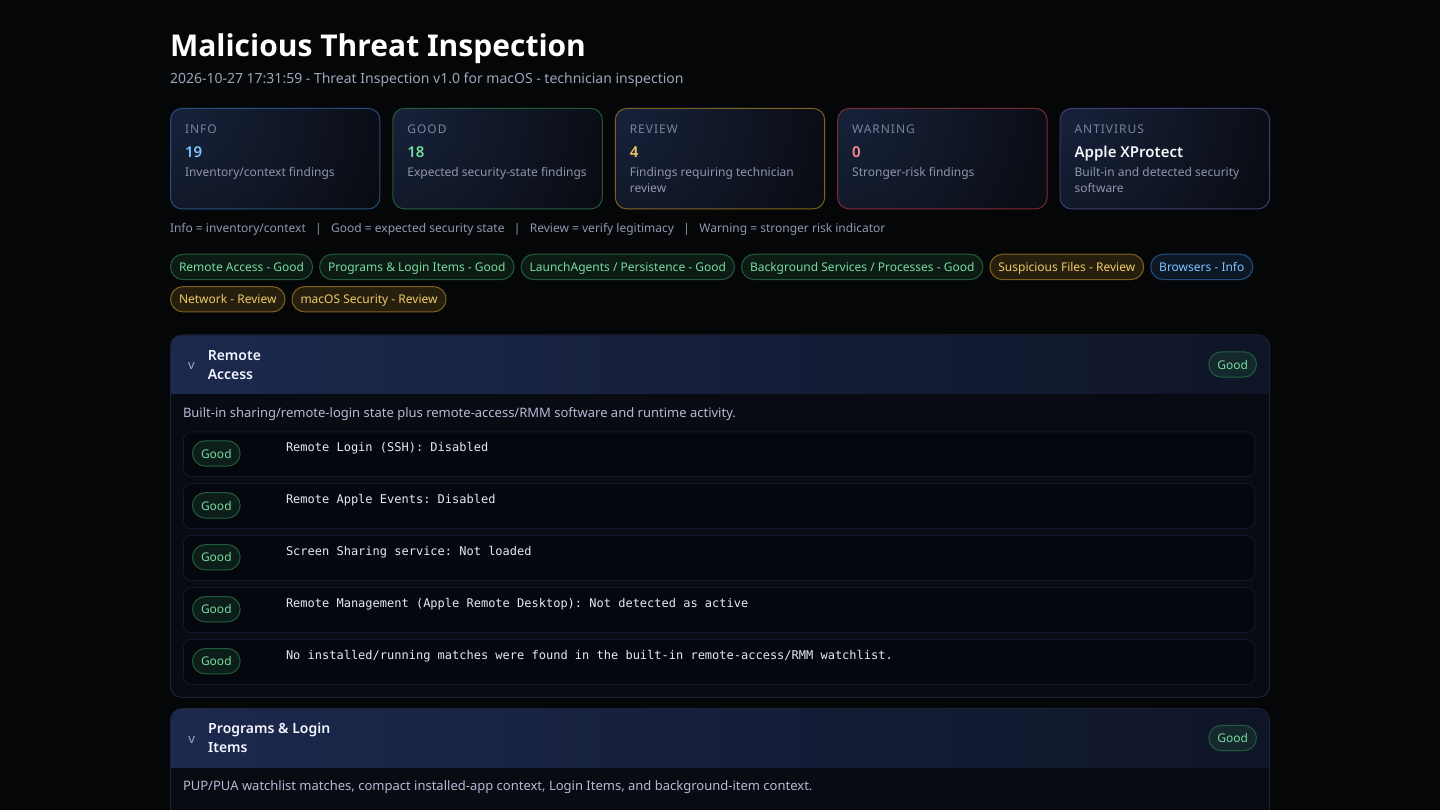Screen dimensions: 1440x810
Task: Click the Good badge in Programs & Login Items header
Action: pos(1232,738)
